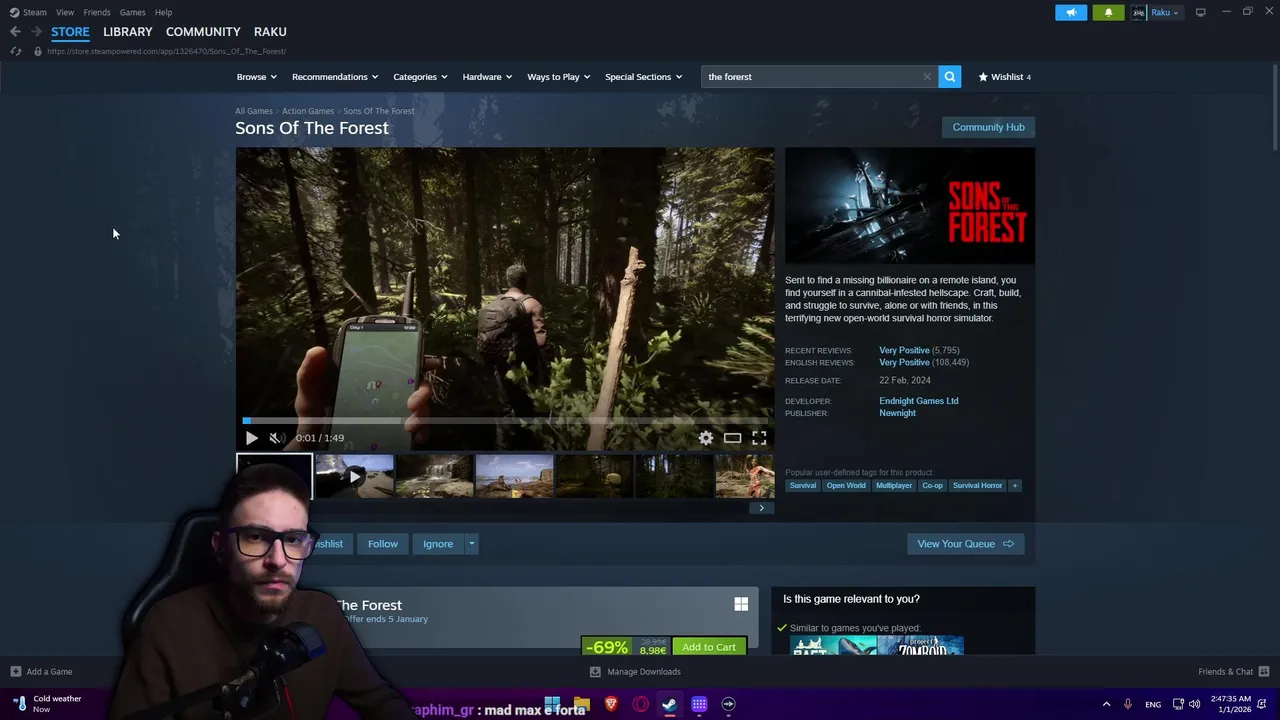Switch to the RAKU profile tab
Viewport: 1280px width, 720px height.
point(270,32)
